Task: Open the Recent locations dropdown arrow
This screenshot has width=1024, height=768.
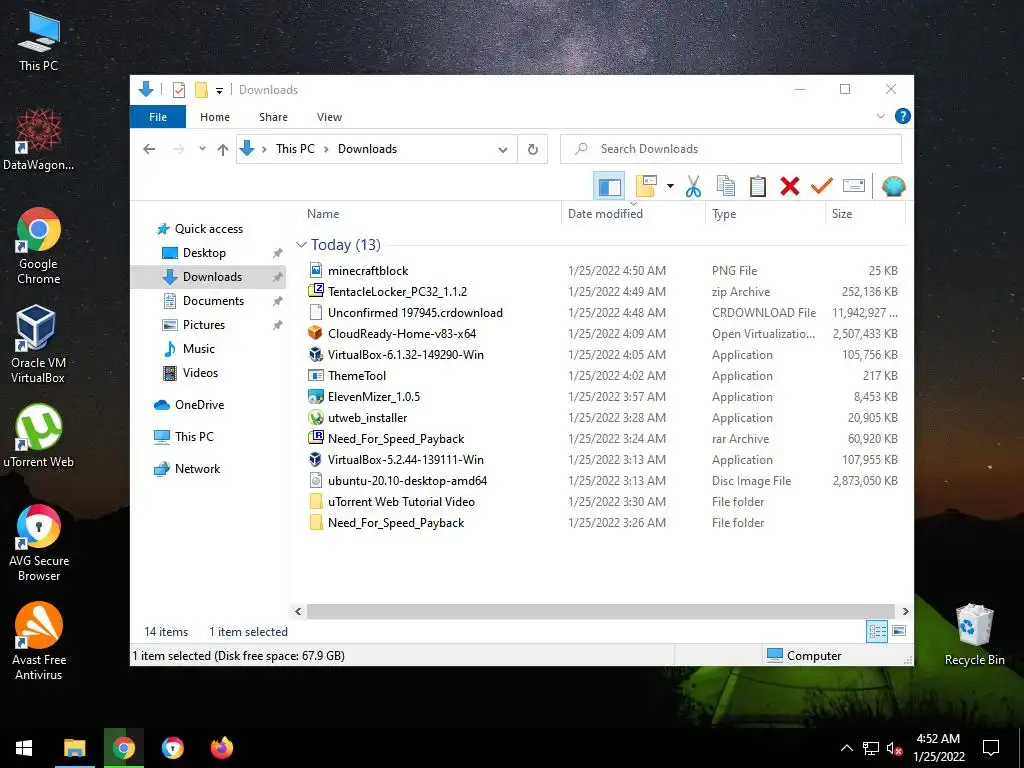Action: coord(202,149)
